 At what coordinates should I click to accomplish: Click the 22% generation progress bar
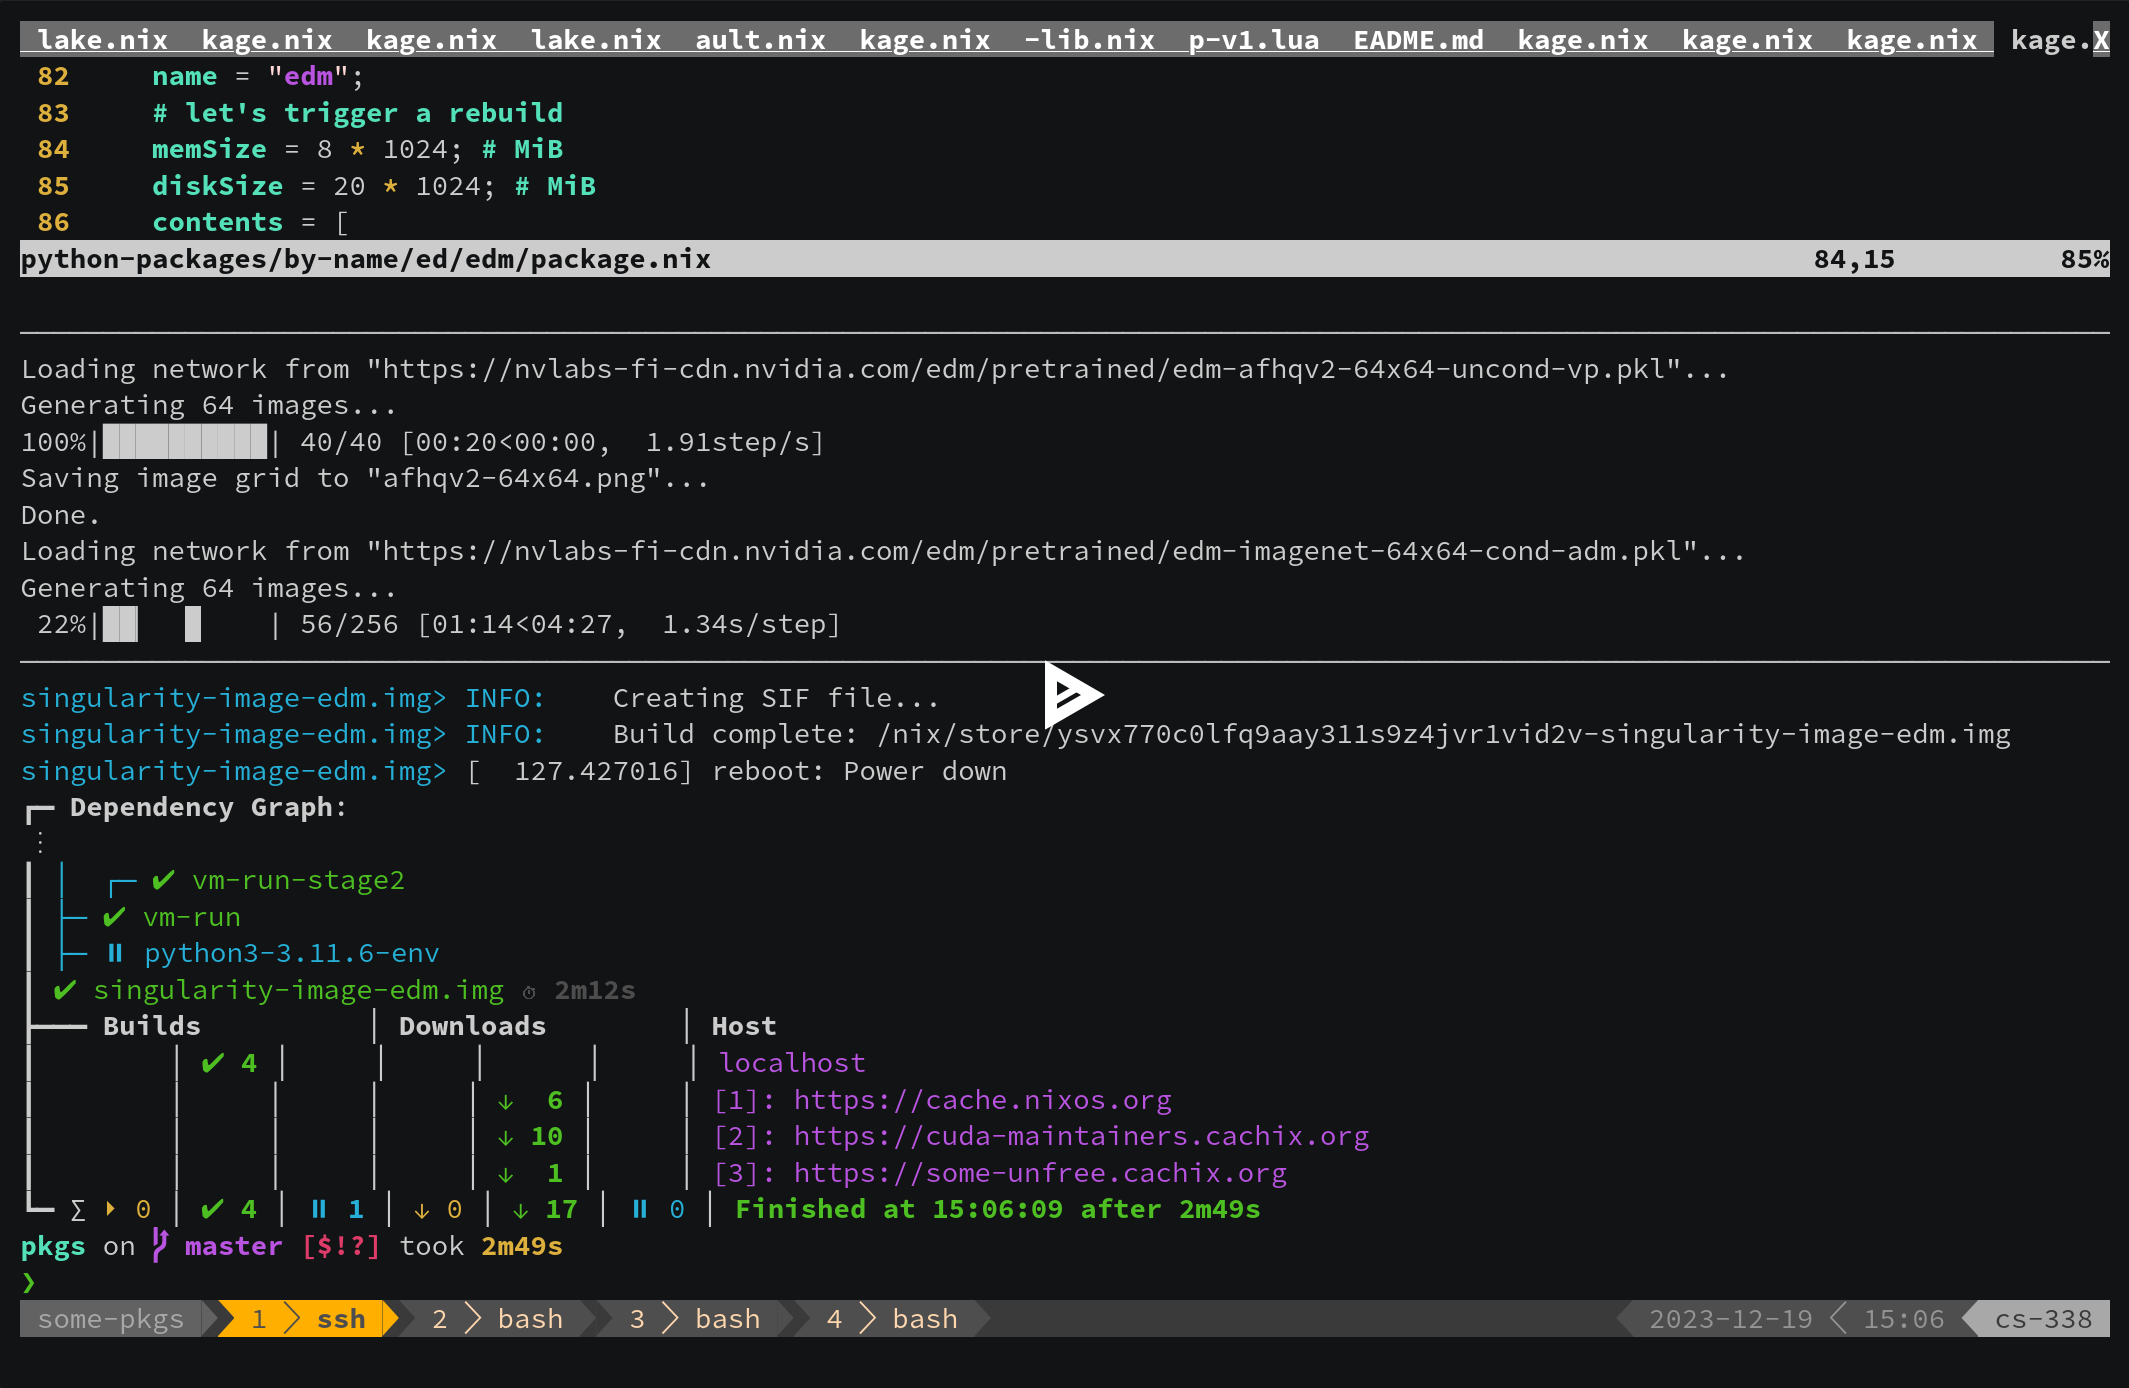click(x=186, y=625)
